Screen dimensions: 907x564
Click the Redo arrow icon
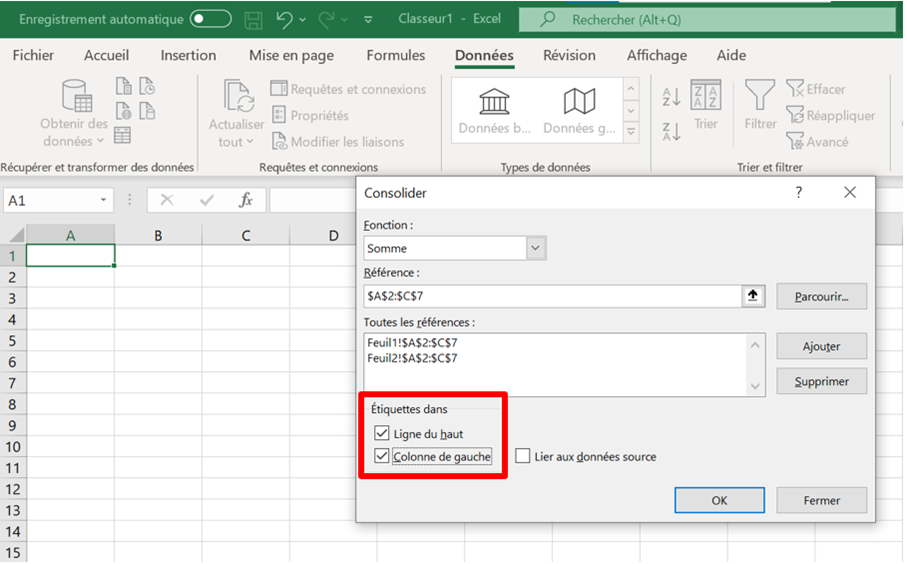pos(326,20)
